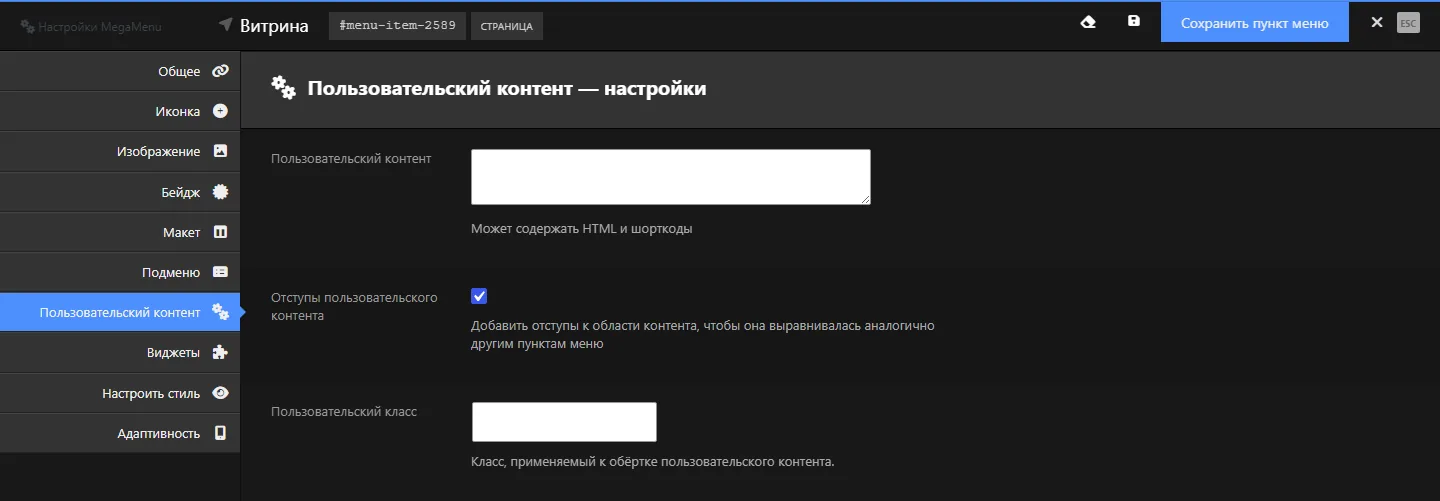Click the floppy disk save icon
The width and height of the screenshot is (1440, 501).
(x=1133, y=21)
